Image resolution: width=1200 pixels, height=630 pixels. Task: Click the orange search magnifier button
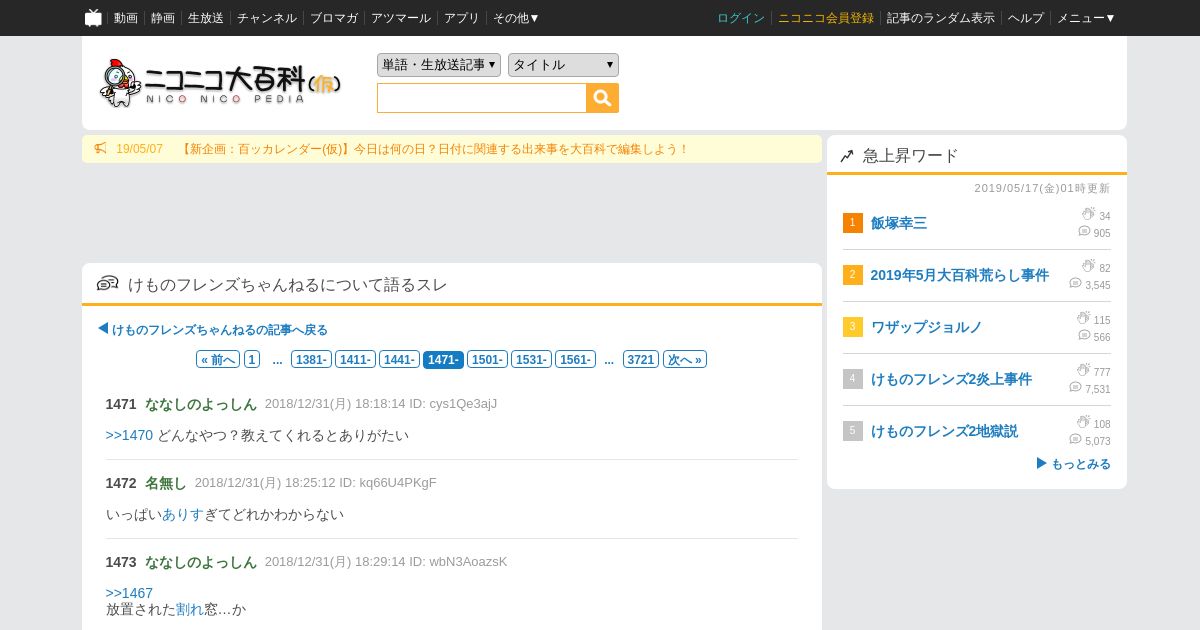602,98
